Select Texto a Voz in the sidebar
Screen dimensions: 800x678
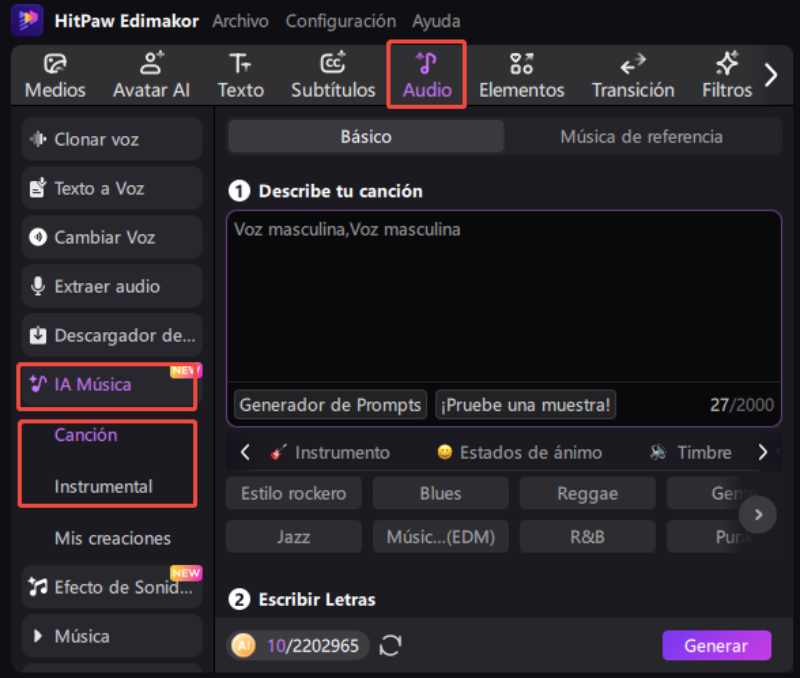click(112, 188)
